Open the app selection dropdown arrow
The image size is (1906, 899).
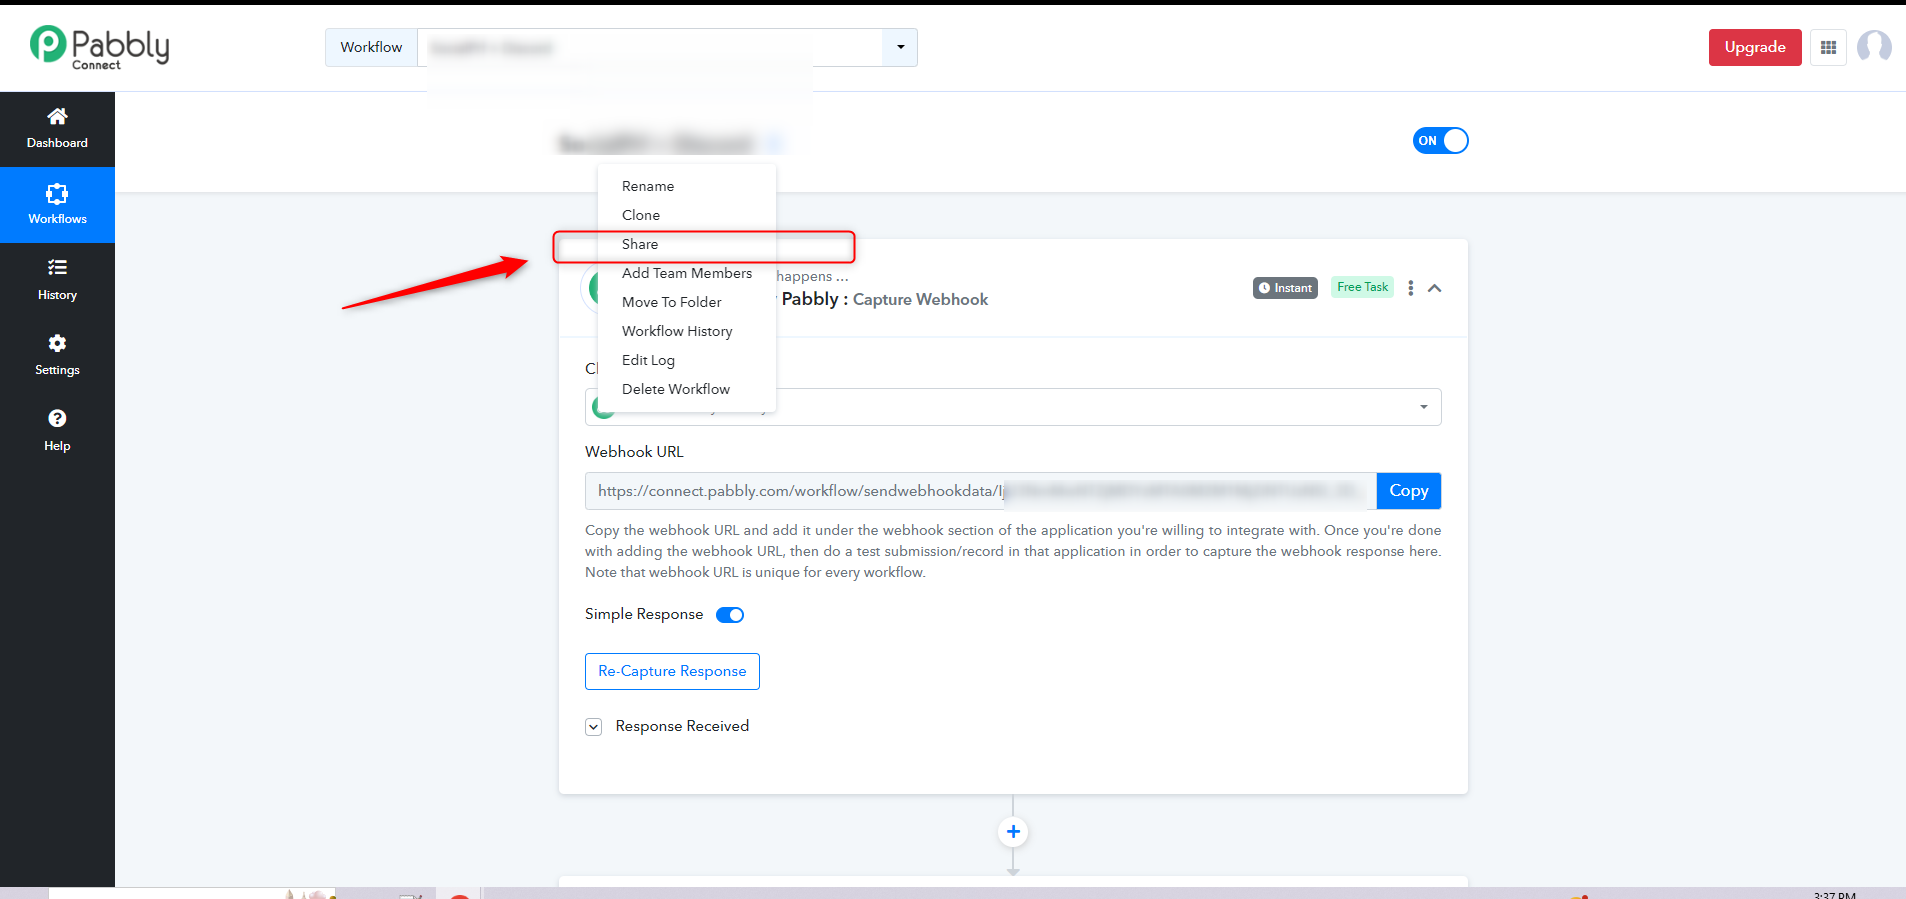point(1423,407)
